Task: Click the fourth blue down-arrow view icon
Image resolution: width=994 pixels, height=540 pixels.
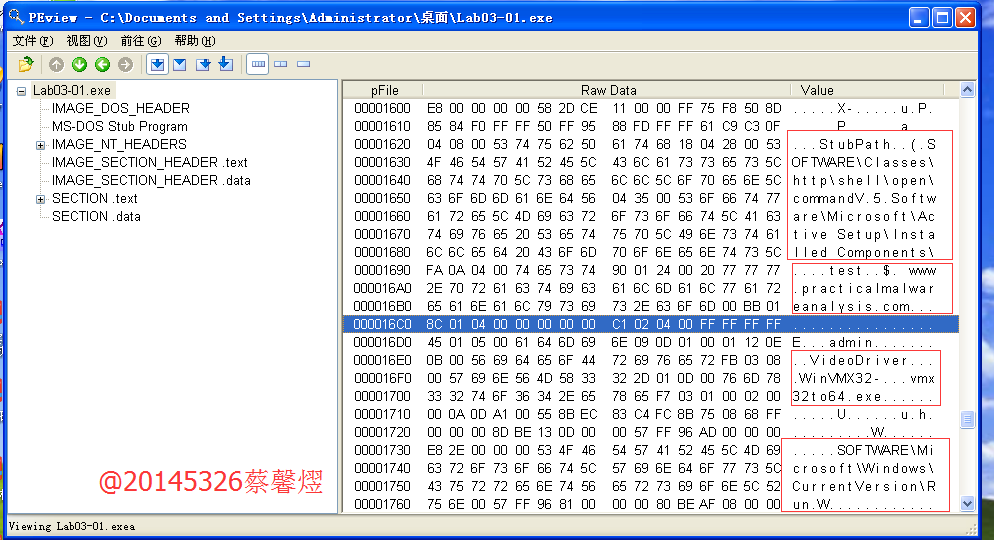Action: tap(226, 65)
